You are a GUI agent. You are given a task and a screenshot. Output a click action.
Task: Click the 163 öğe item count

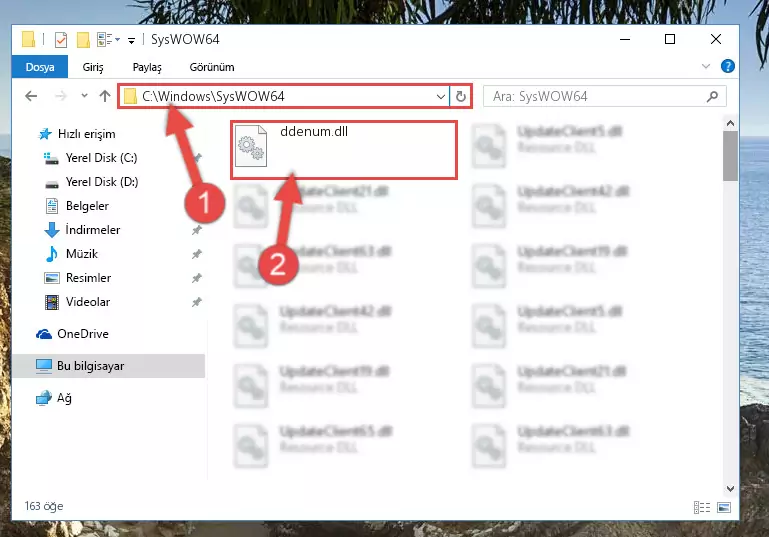[x=44, y=506]
